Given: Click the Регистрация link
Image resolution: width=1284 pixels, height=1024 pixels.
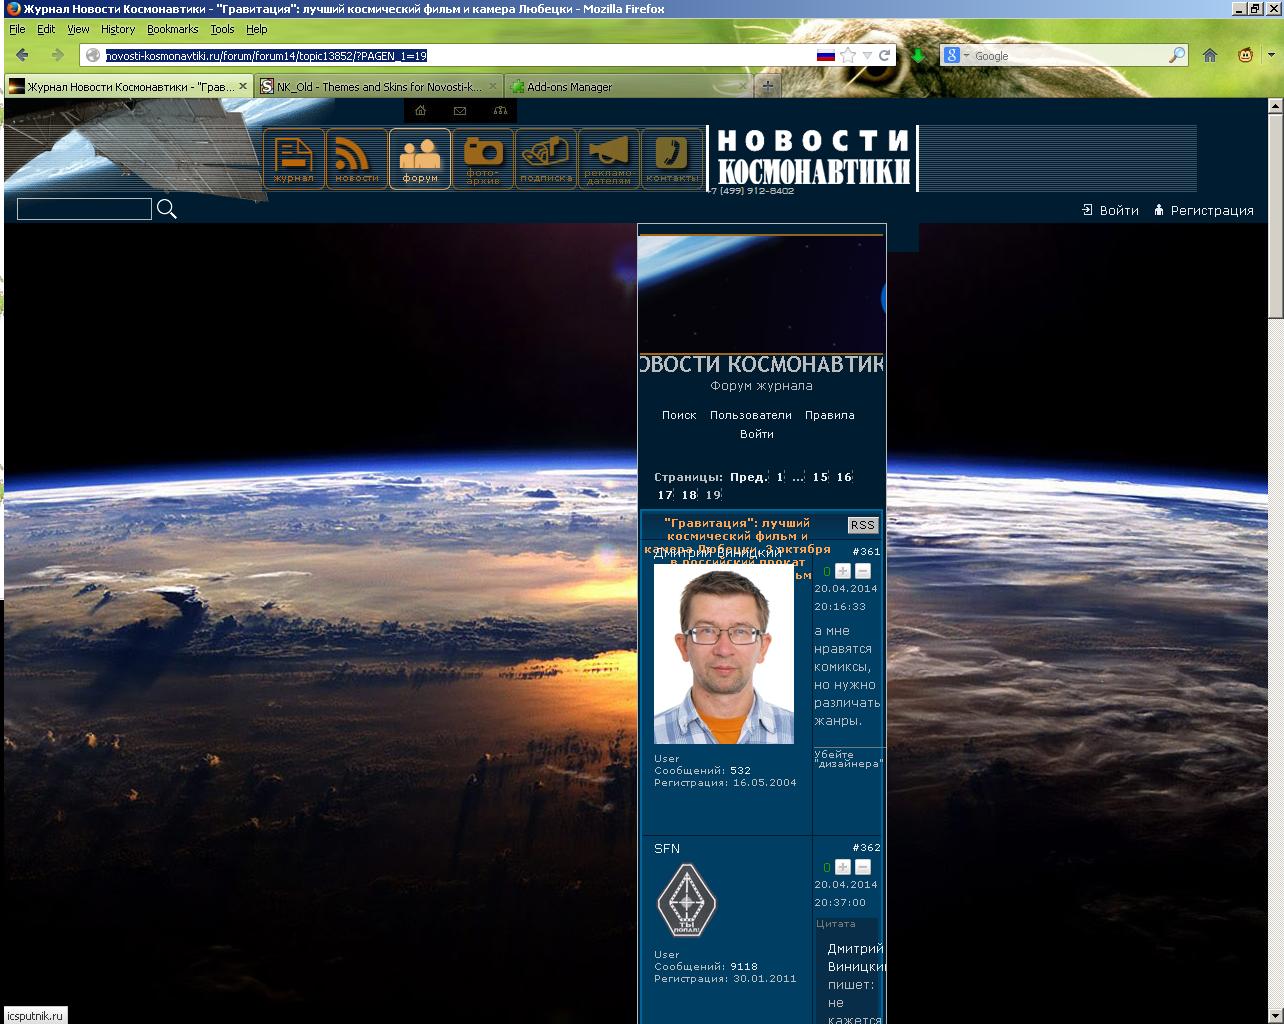Looking at the screenshot, I should 1211,210.
